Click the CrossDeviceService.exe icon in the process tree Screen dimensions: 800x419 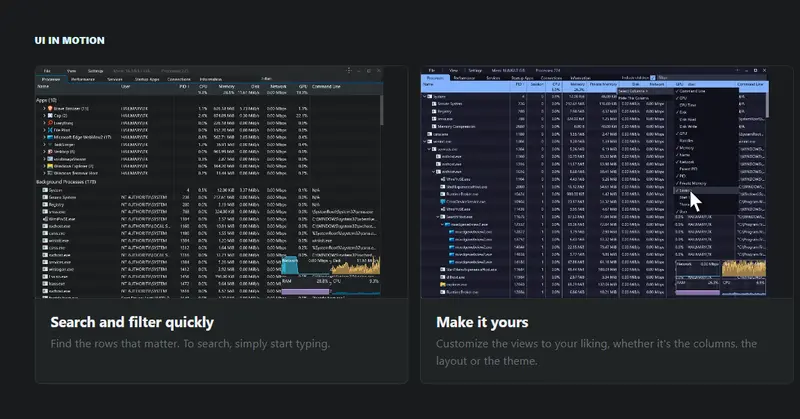(442, 202)
